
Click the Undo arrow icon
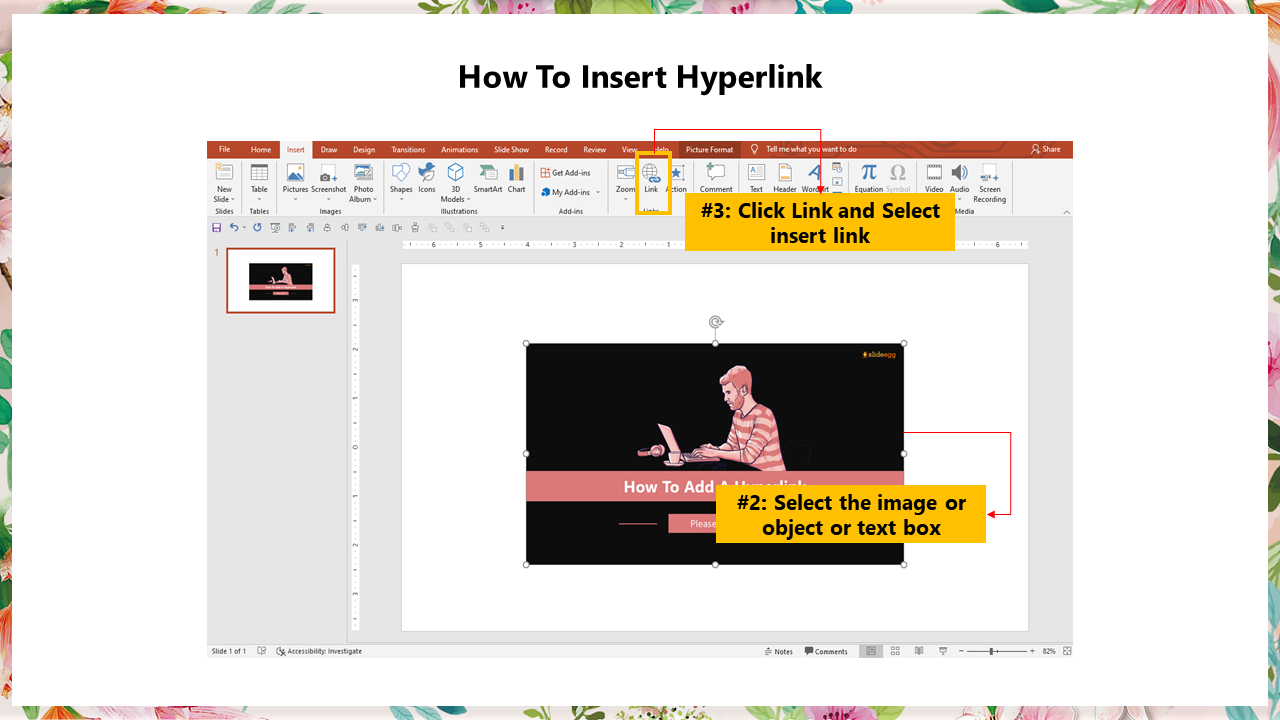pyautogui.click(x=234, y=228)
